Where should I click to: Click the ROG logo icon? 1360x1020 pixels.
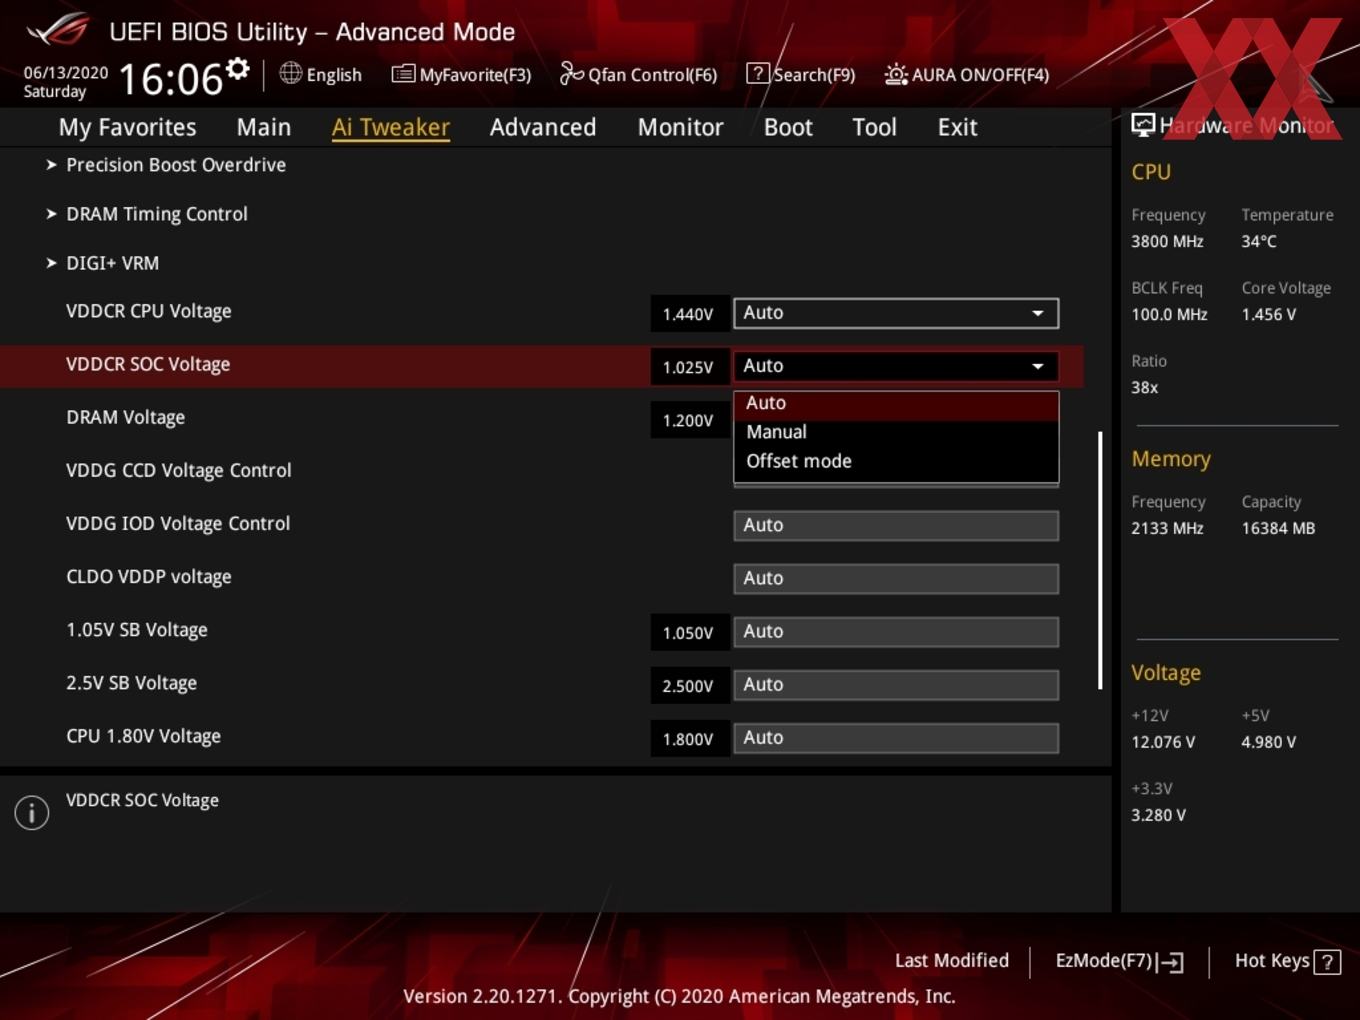(x=58, y=30)
